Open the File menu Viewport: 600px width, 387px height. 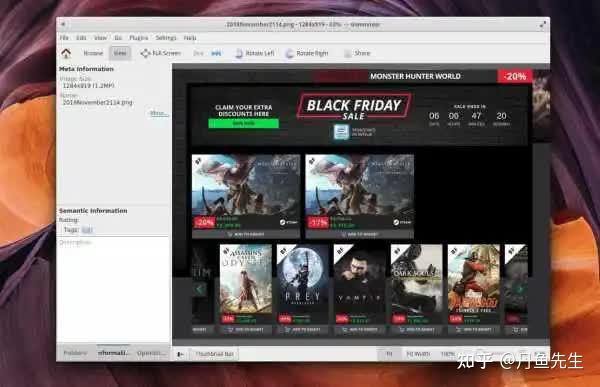pos(64,38)
